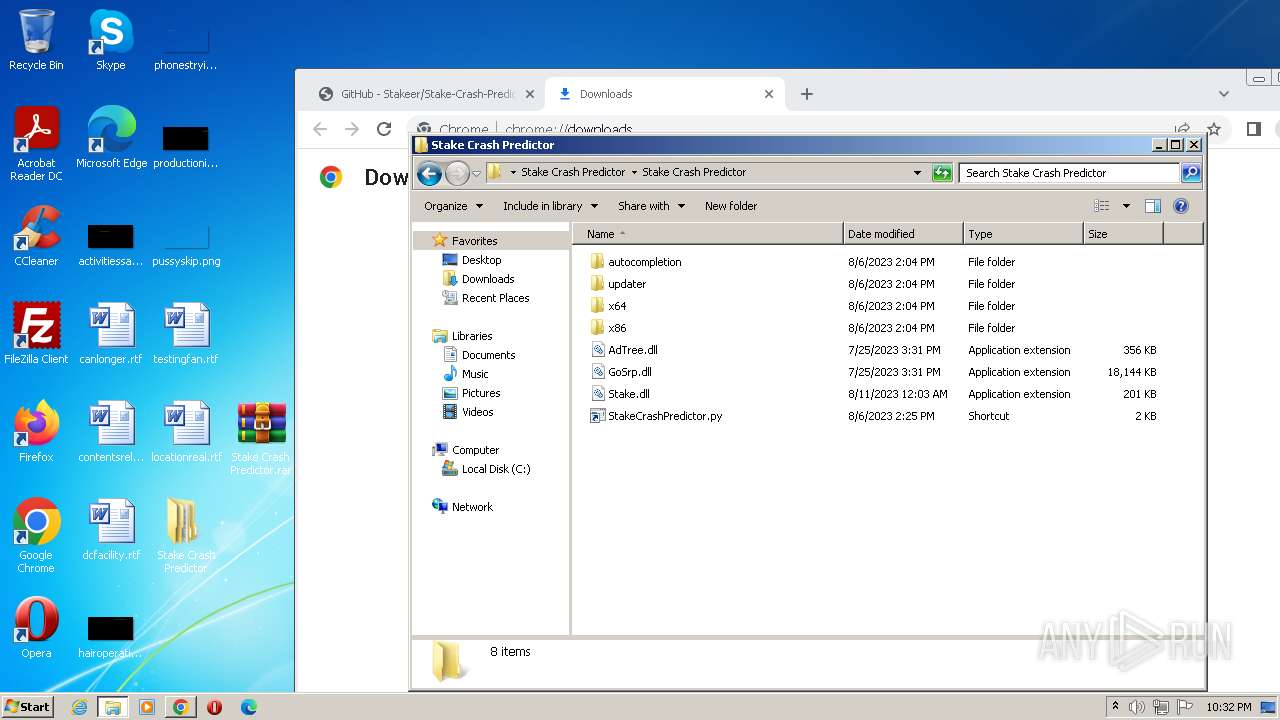Screen dimensions: 1280x720
Task: Show hidden system tray icons
Action: 1115,706
